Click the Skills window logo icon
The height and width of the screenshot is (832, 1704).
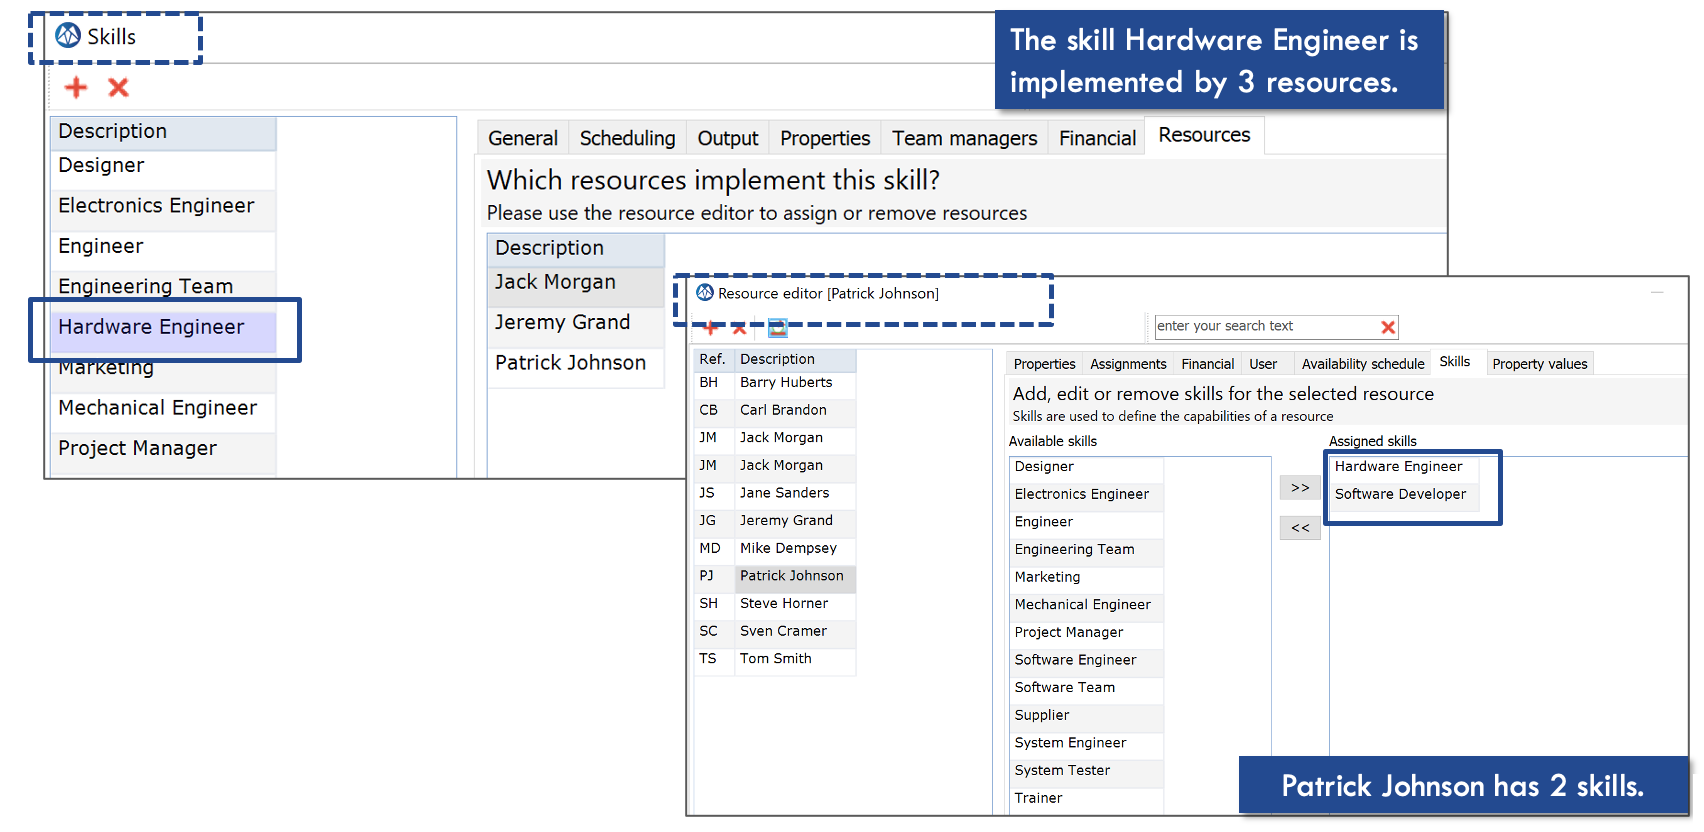pos(68,36)
